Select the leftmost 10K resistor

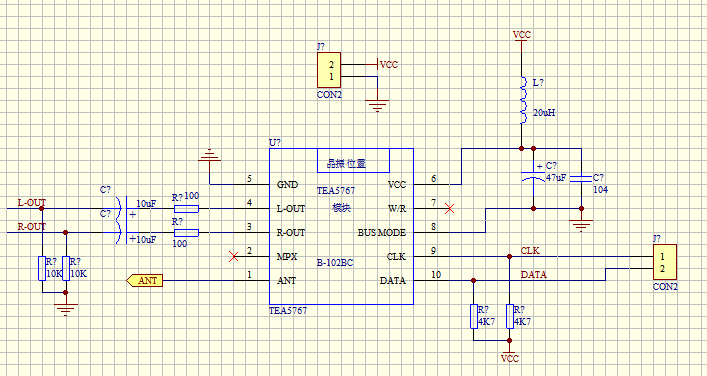[42, 268]
